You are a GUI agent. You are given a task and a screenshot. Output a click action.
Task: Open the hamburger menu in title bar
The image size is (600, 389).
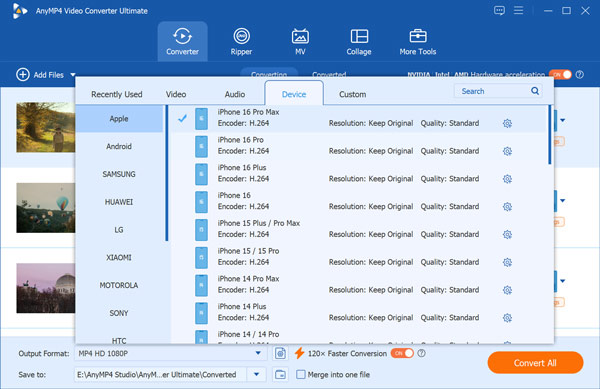coord(518,10)
